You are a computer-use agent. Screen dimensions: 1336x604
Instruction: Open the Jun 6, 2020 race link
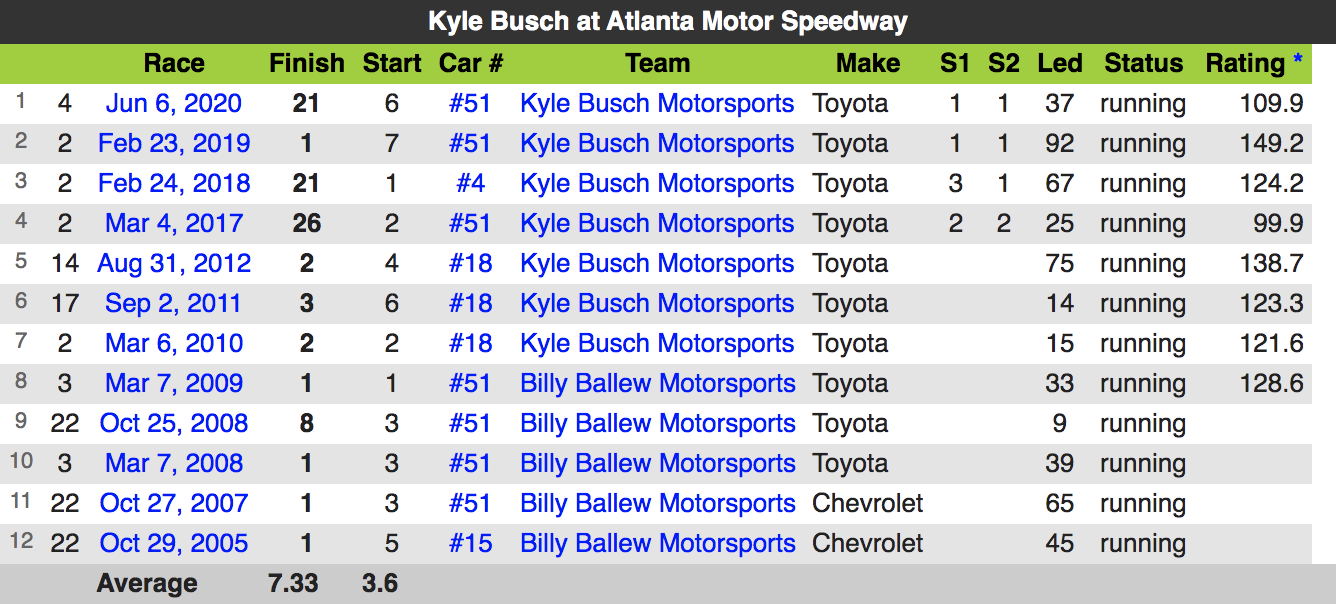pos(174,103)
